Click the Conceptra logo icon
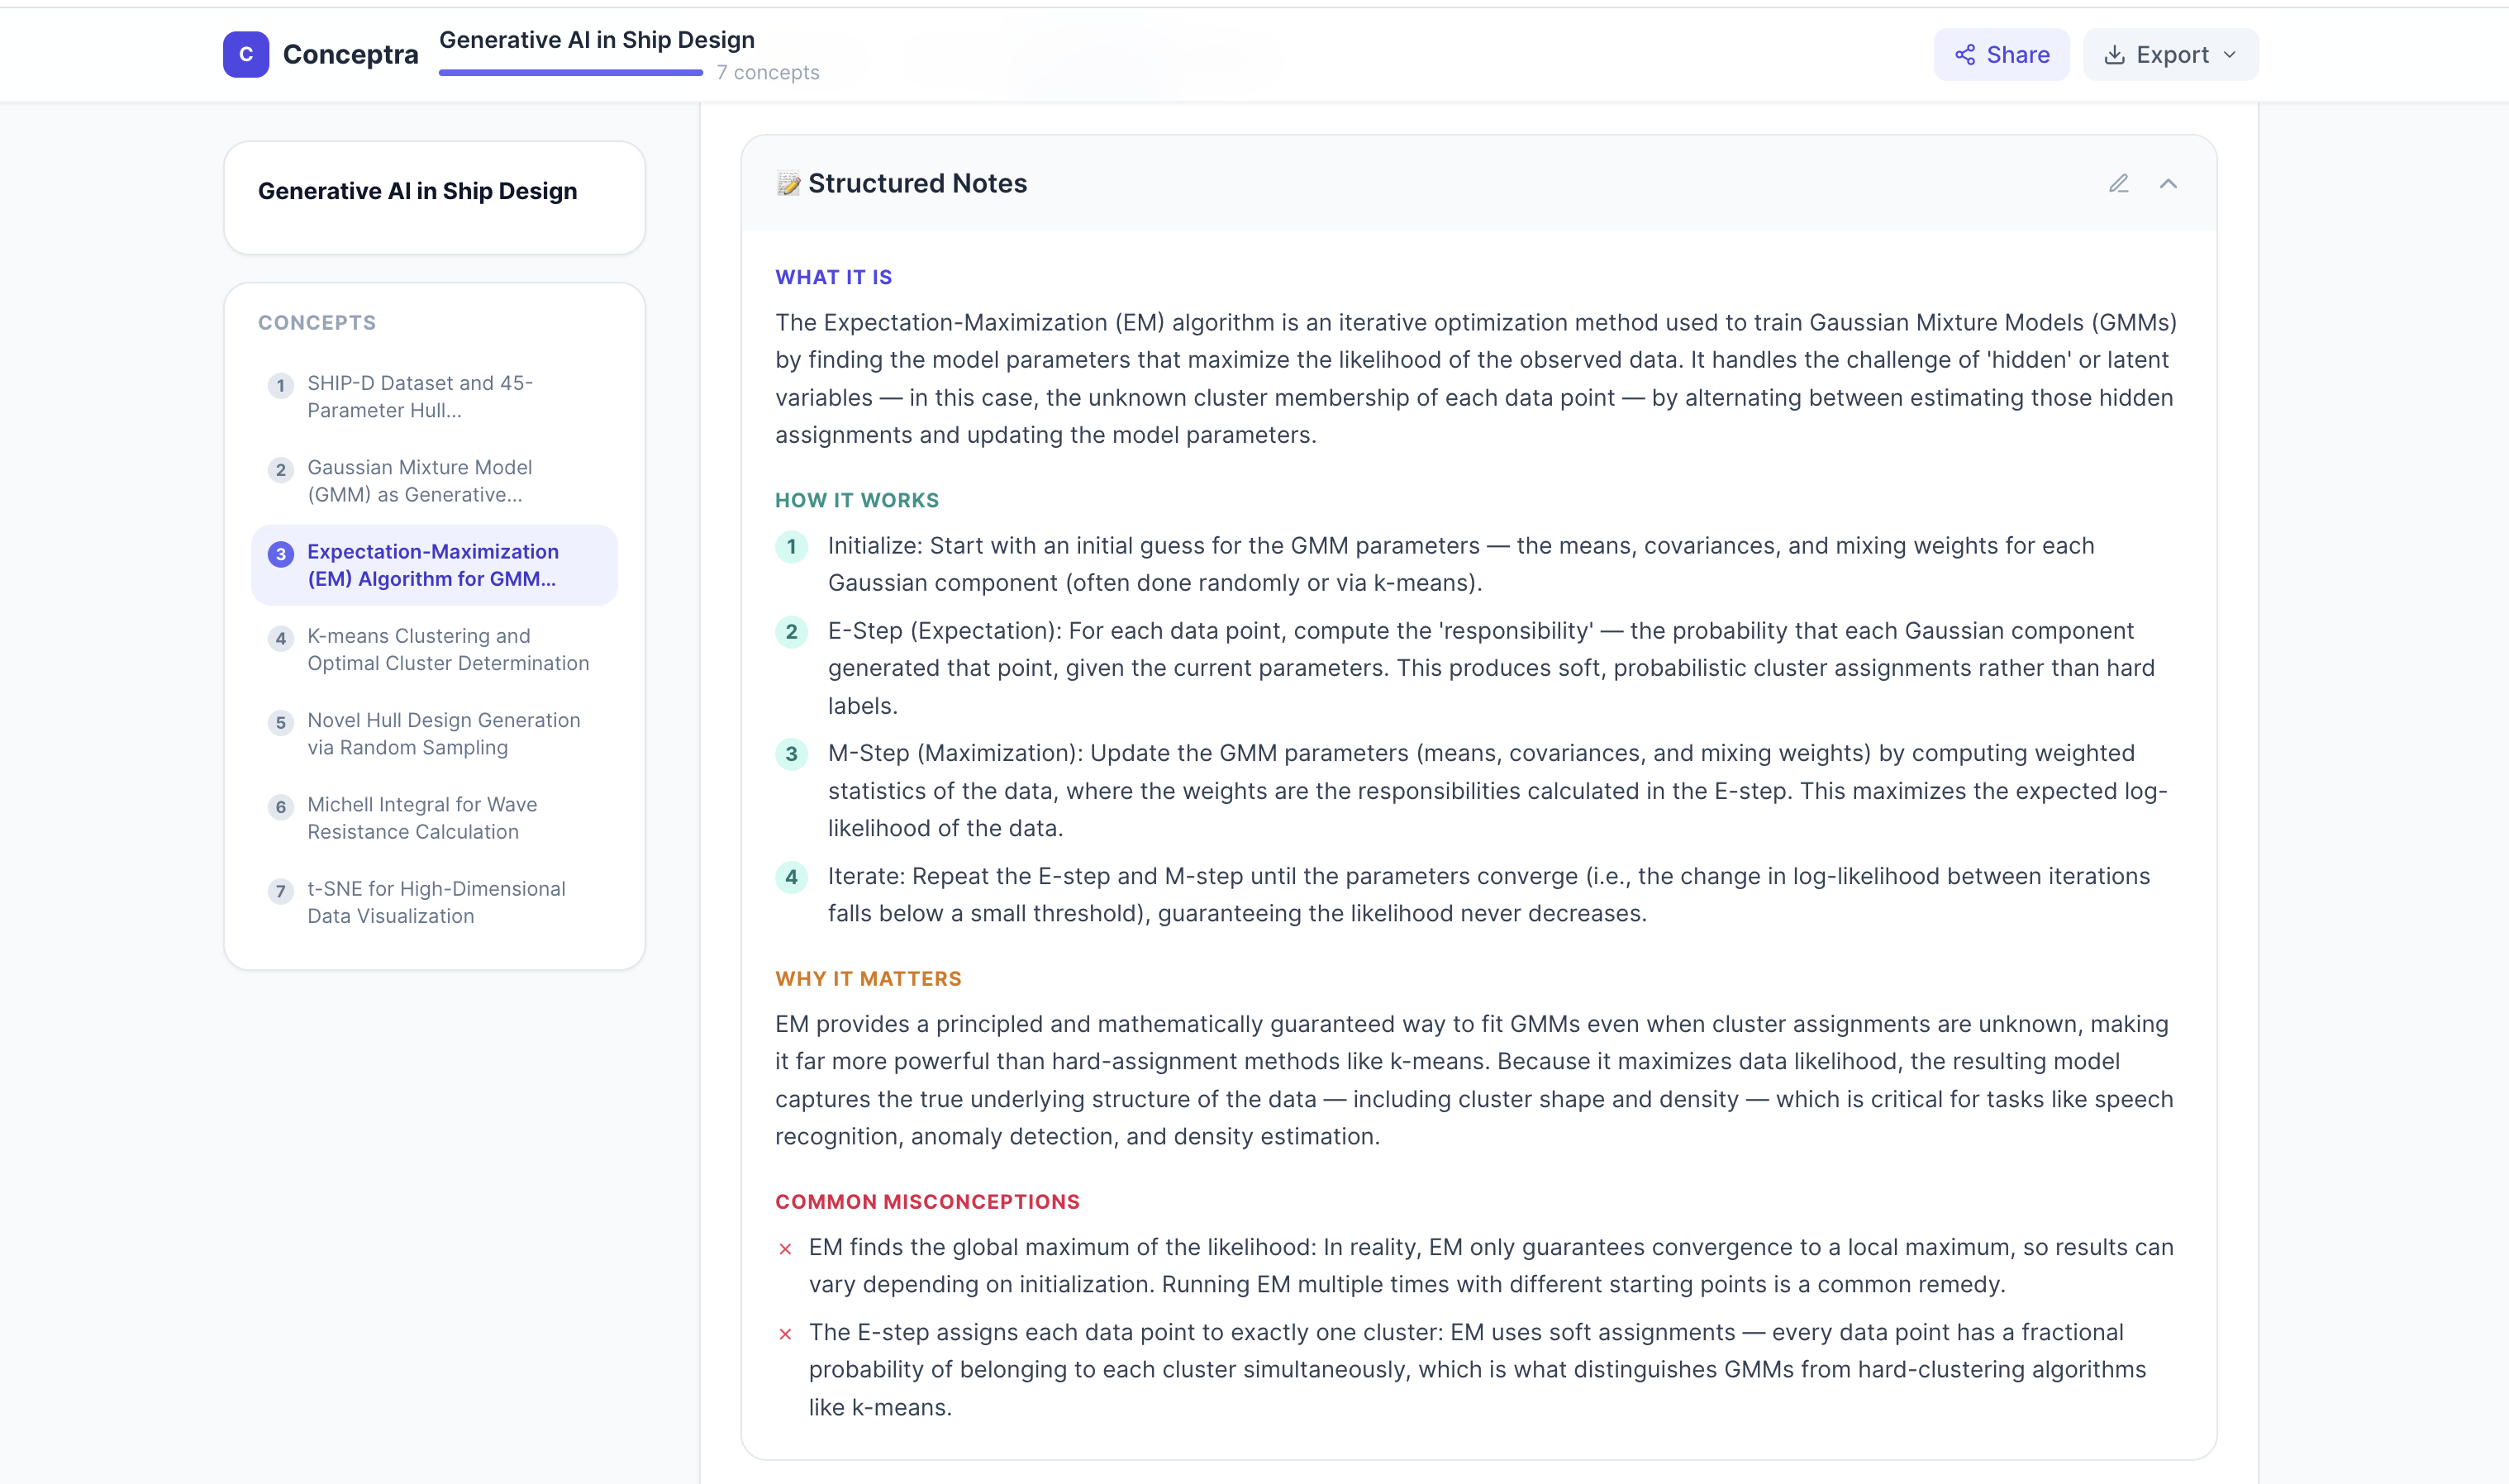This screenshot has width=2509, height=1484. pos(246,54)
